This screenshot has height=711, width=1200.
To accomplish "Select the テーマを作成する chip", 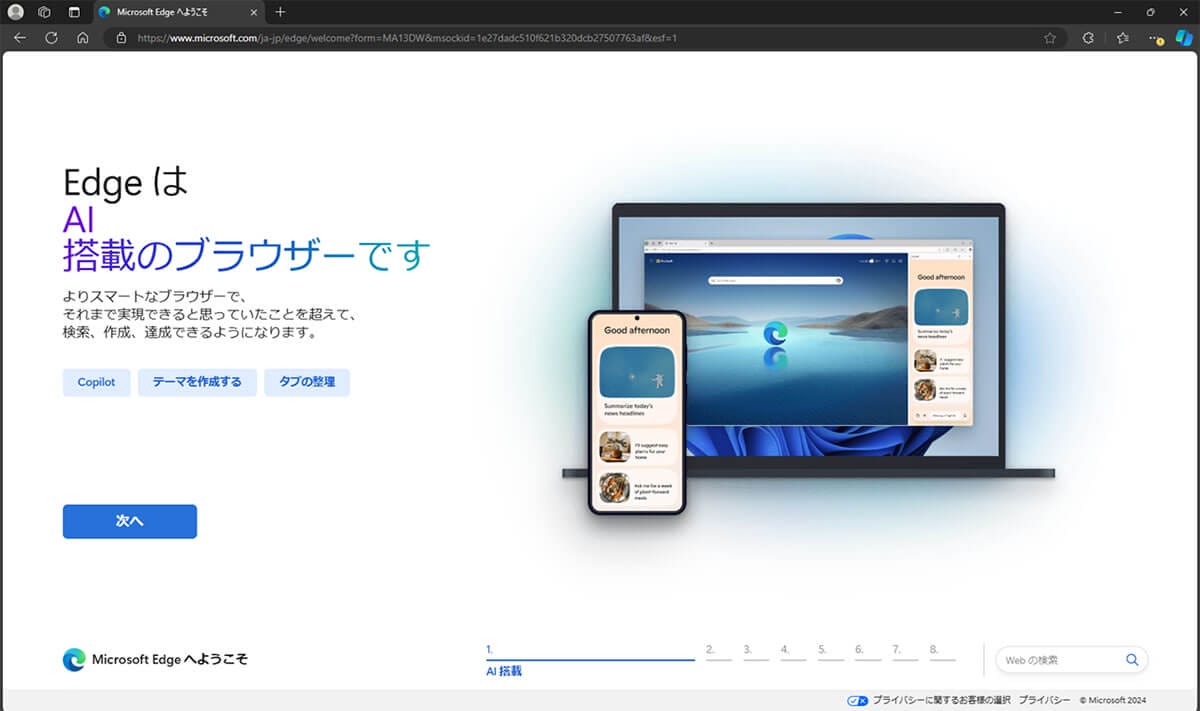I will 197,382.
